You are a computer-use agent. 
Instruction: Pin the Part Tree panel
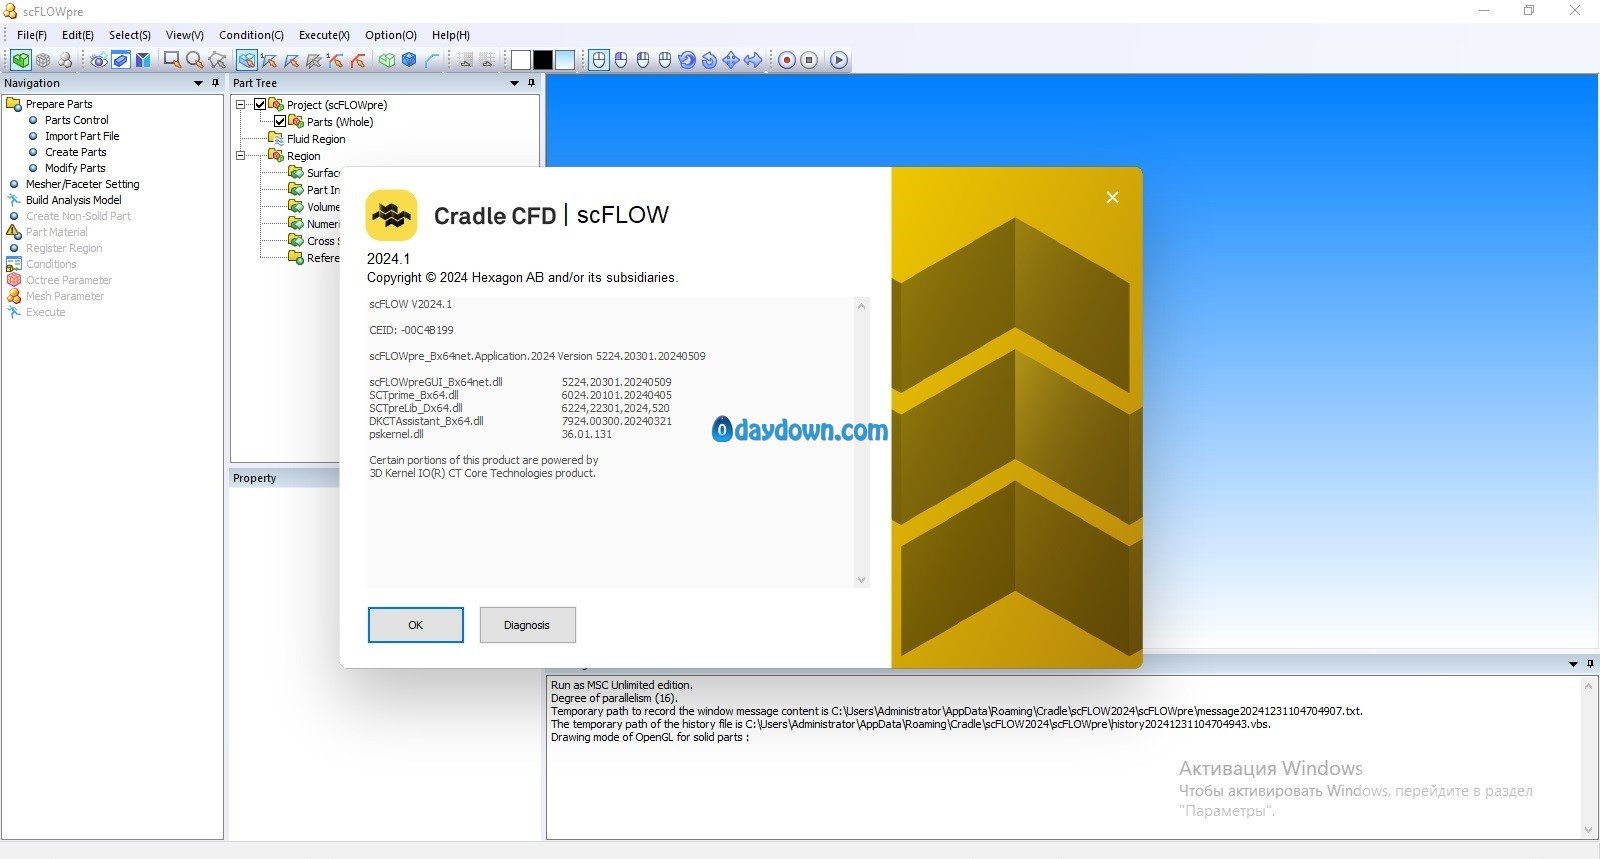tap(532, 83)
